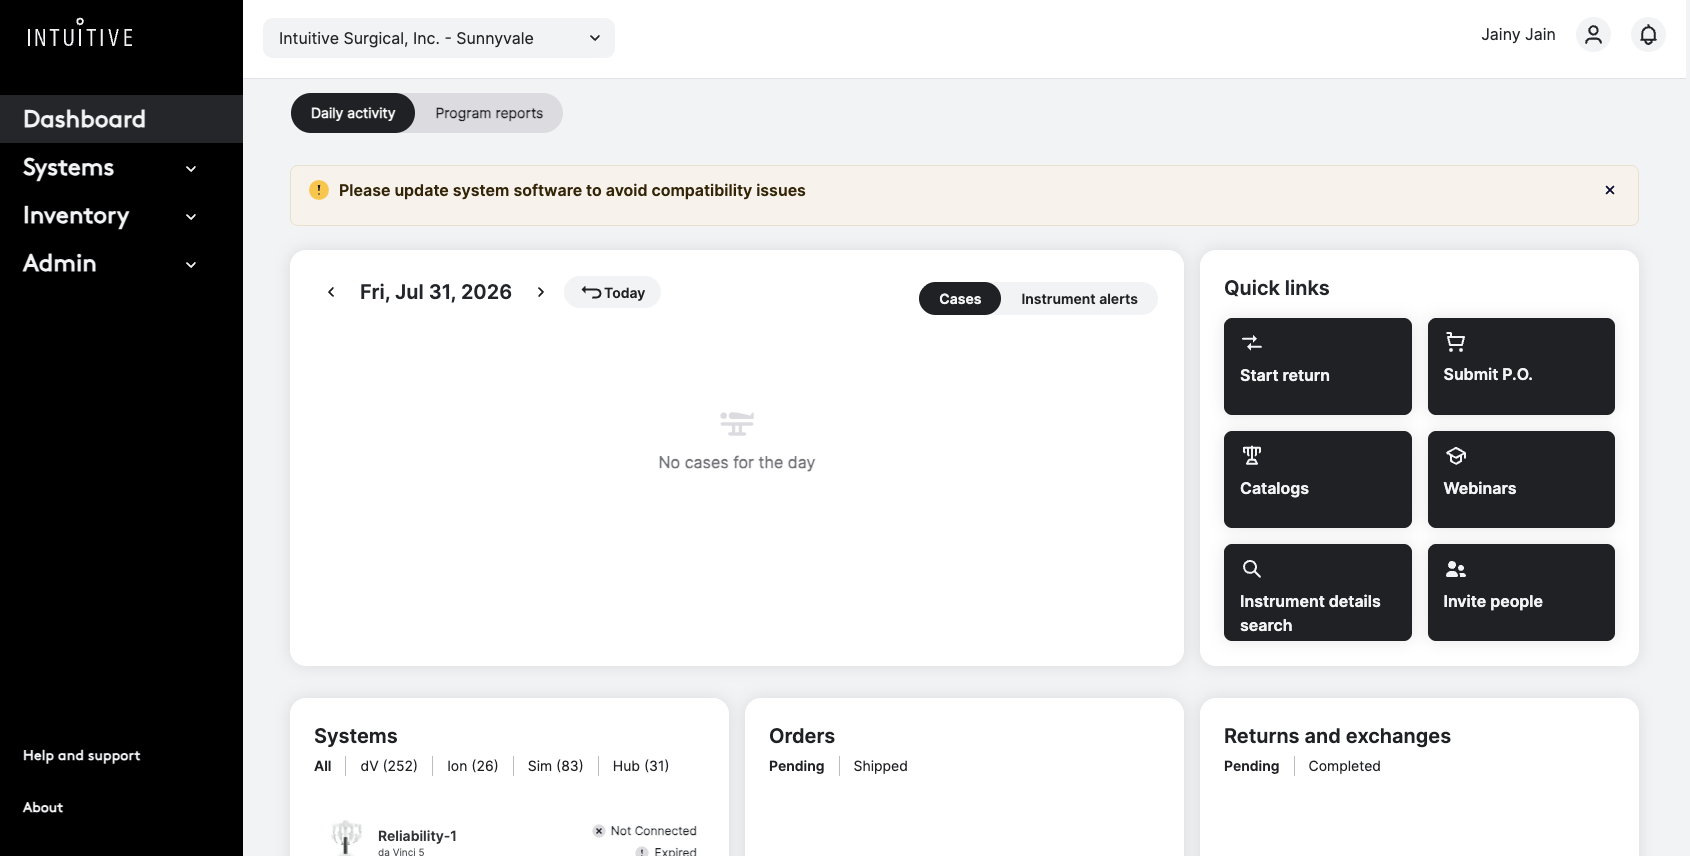
Task: Filter systems by dV (252)
Action: coord(389,766)
